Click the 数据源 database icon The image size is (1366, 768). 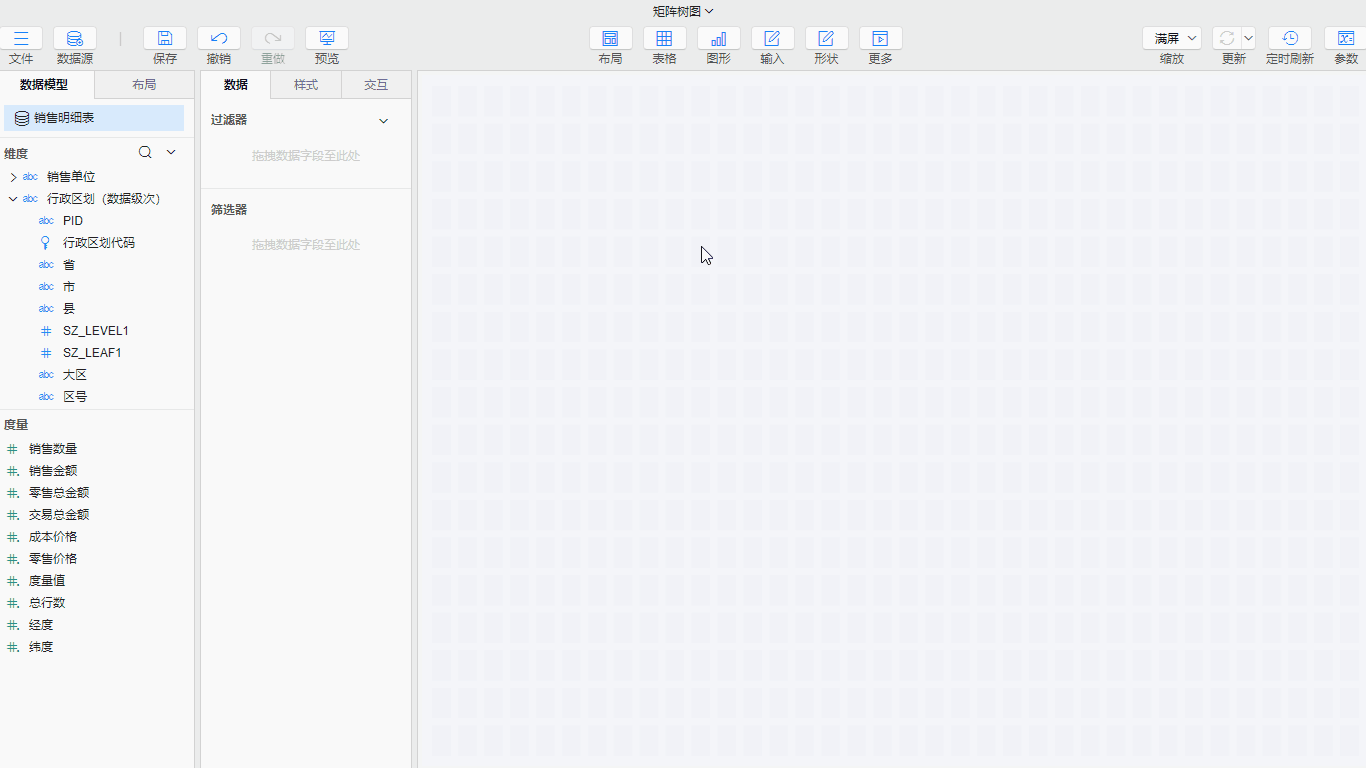click(x=75, y=39)
